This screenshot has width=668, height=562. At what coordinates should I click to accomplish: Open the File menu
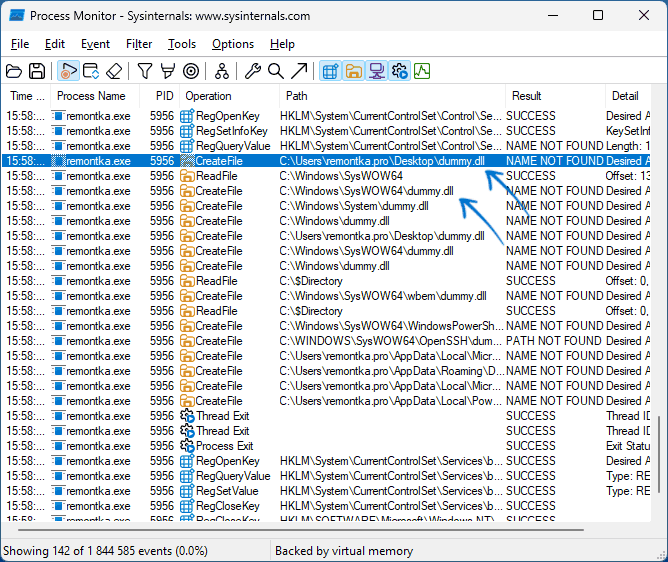pos(20,44)
